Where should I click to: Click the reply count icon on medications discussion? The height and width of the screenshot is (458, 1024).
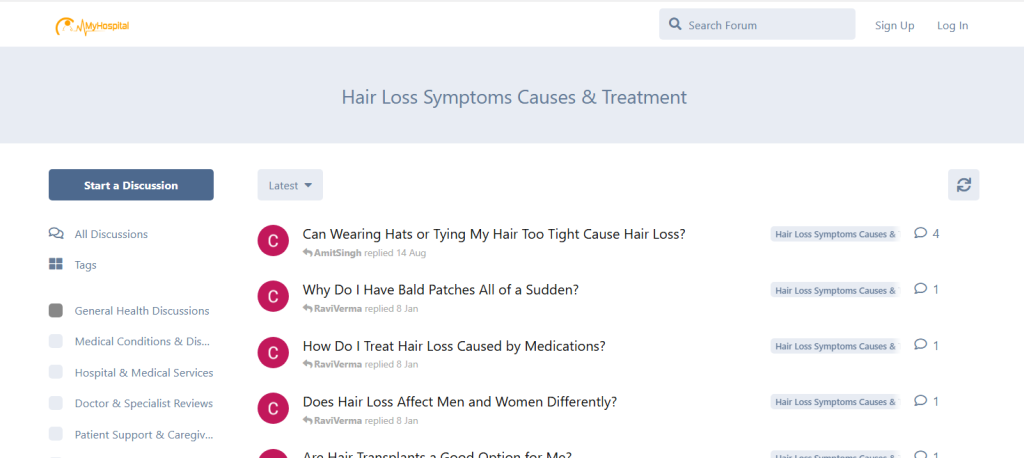[x=921, y=346]
